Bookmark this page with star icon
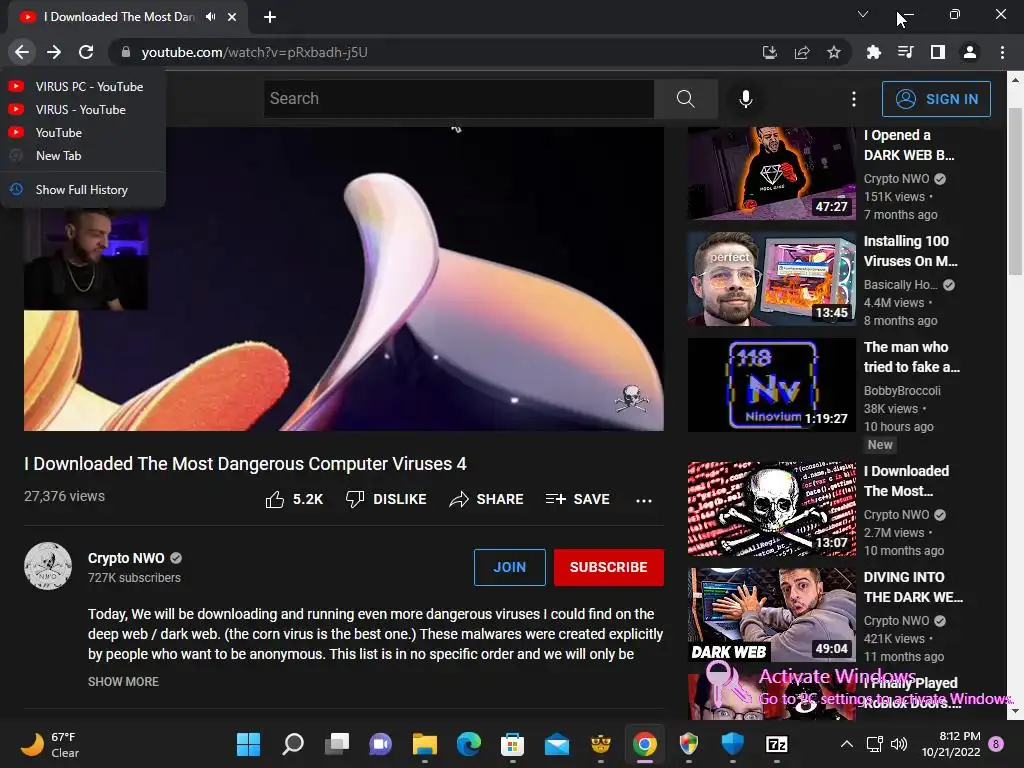This screenshot has width=1024, height=768. pos(833,52)
